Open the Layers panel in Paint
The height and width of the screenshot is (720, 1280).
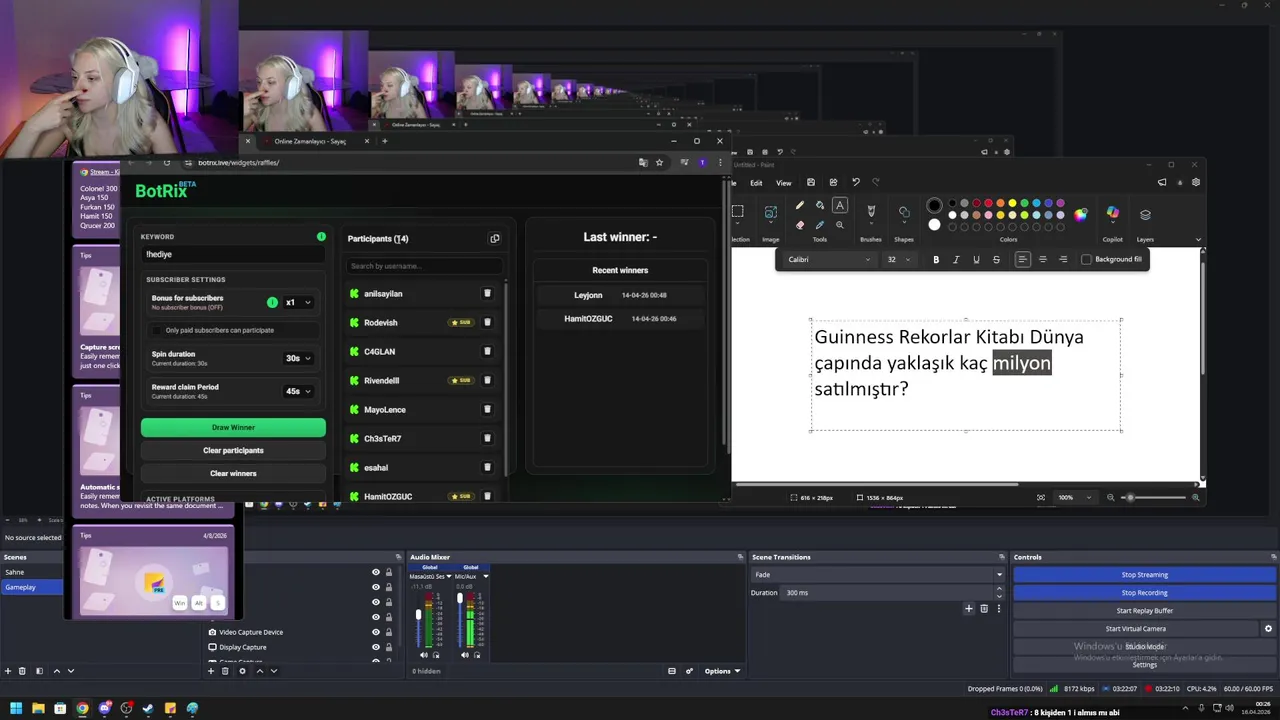click(x=1145, y=214)
